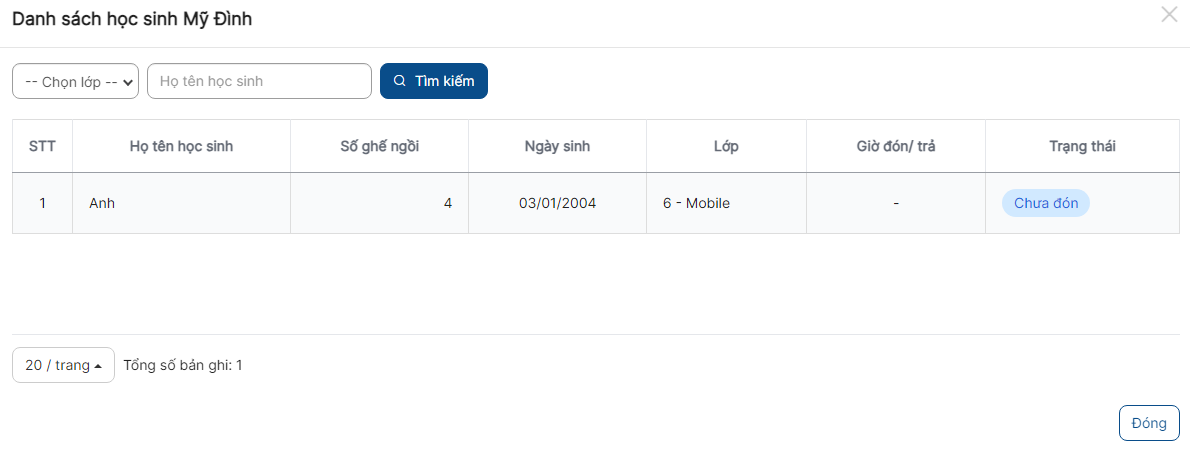Click the Họ tên học sinh search field
Screen dimensions: 1190x452
[x=259, y=81]
